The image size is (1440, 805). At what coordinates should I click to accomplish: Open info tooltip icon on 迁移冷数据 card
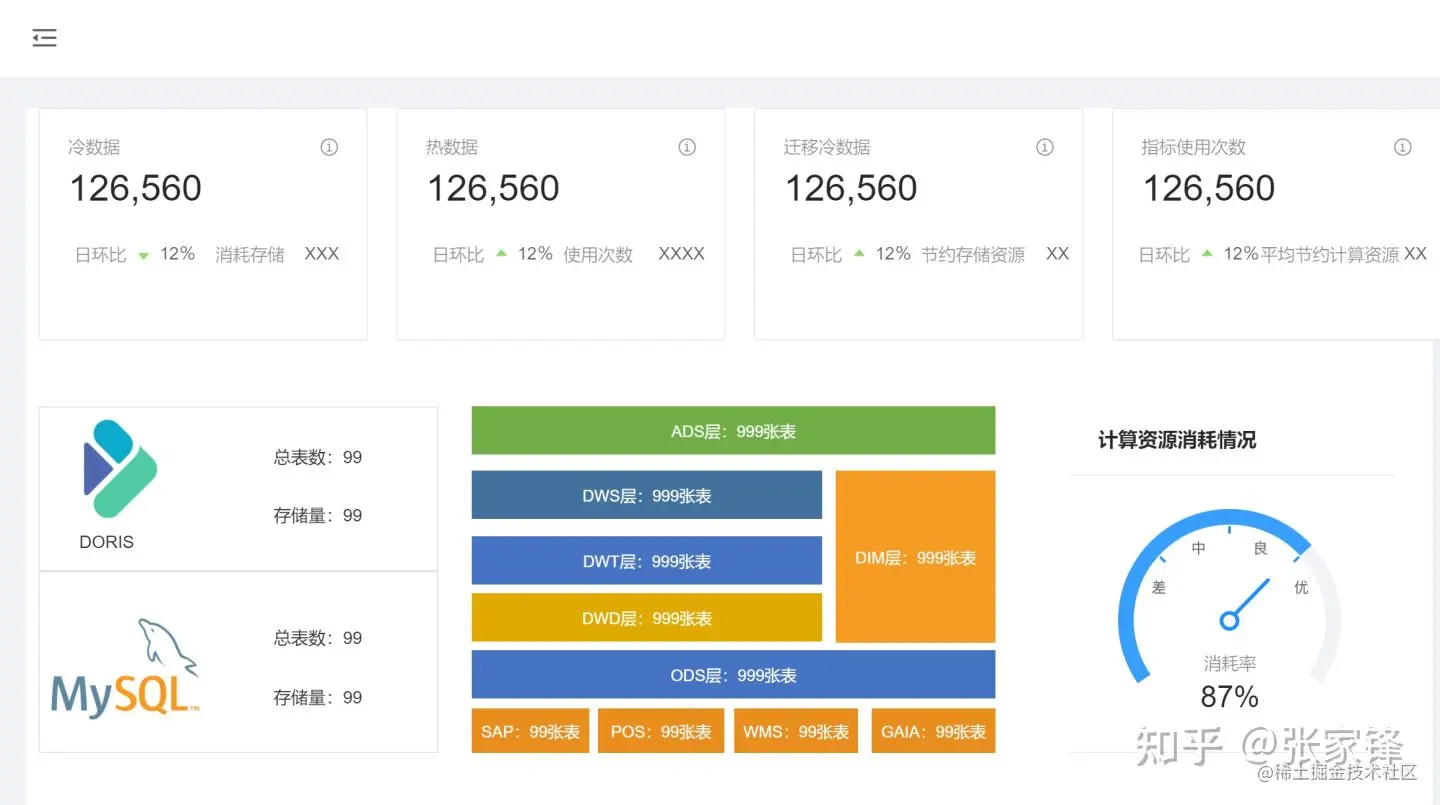pos(1045,147)
